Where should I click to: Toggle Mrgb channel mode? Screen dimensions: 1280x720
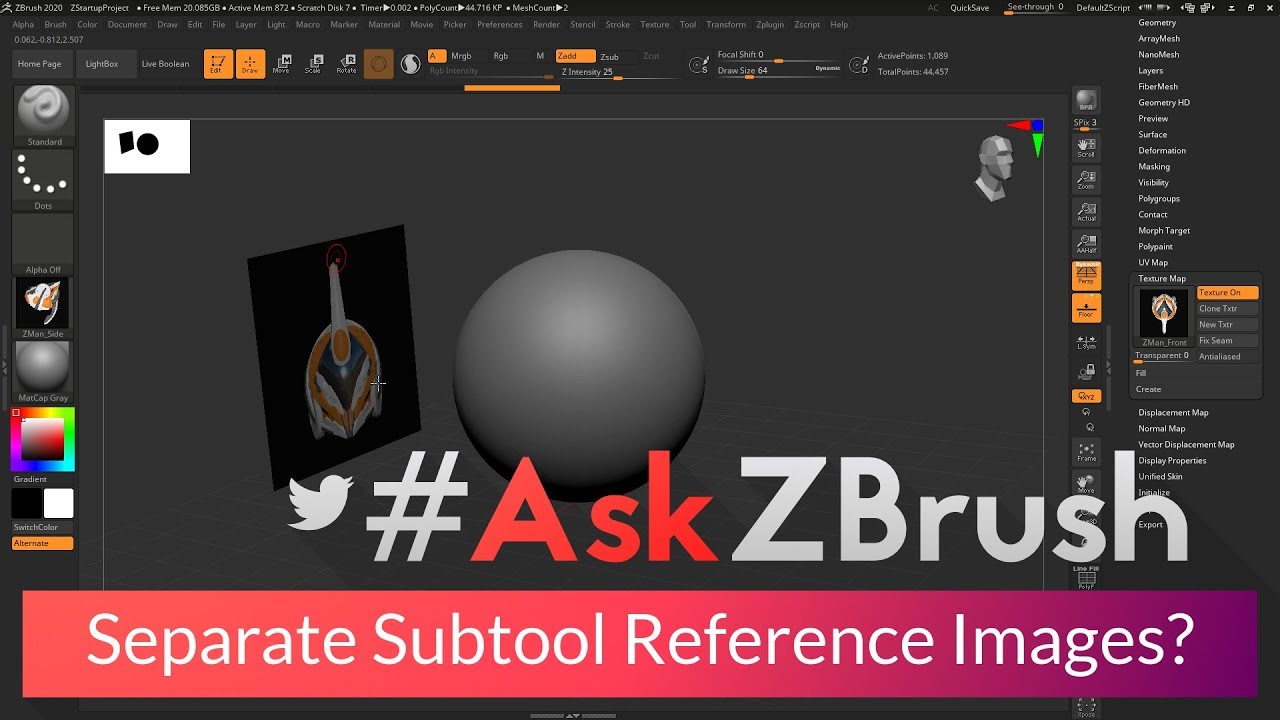(462, 56)
